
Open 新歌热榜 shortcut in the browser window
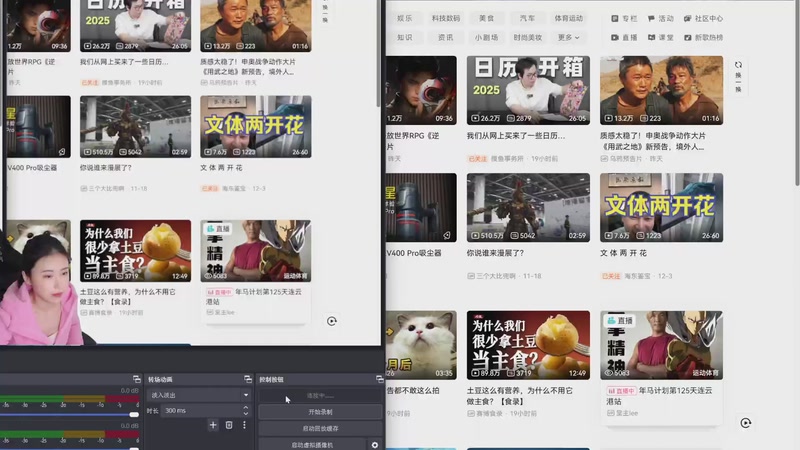[x=703, y=37]
